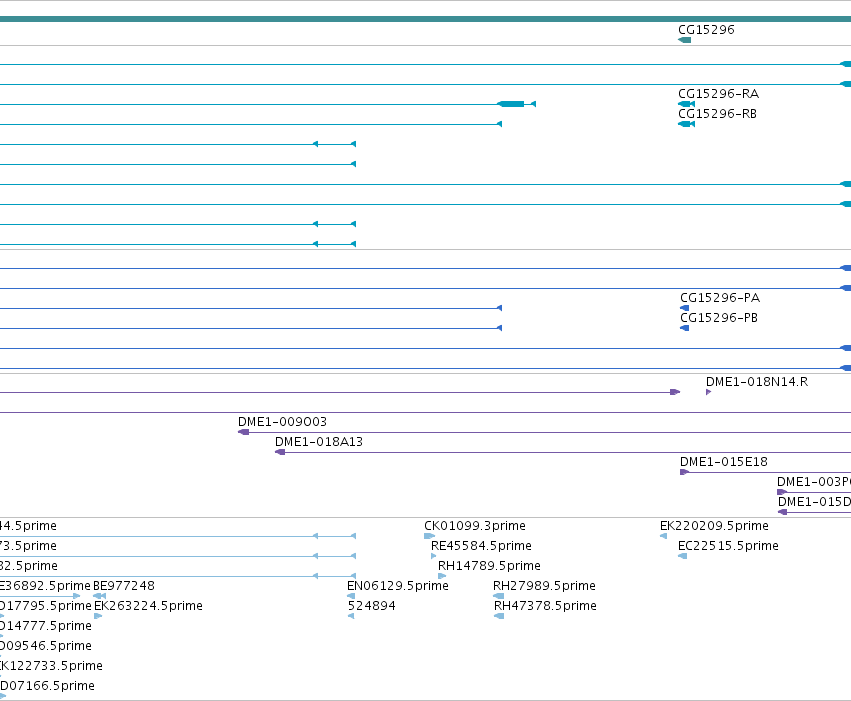
Task: Click the CG15296-RB transcript label
Action: (717, 114)
